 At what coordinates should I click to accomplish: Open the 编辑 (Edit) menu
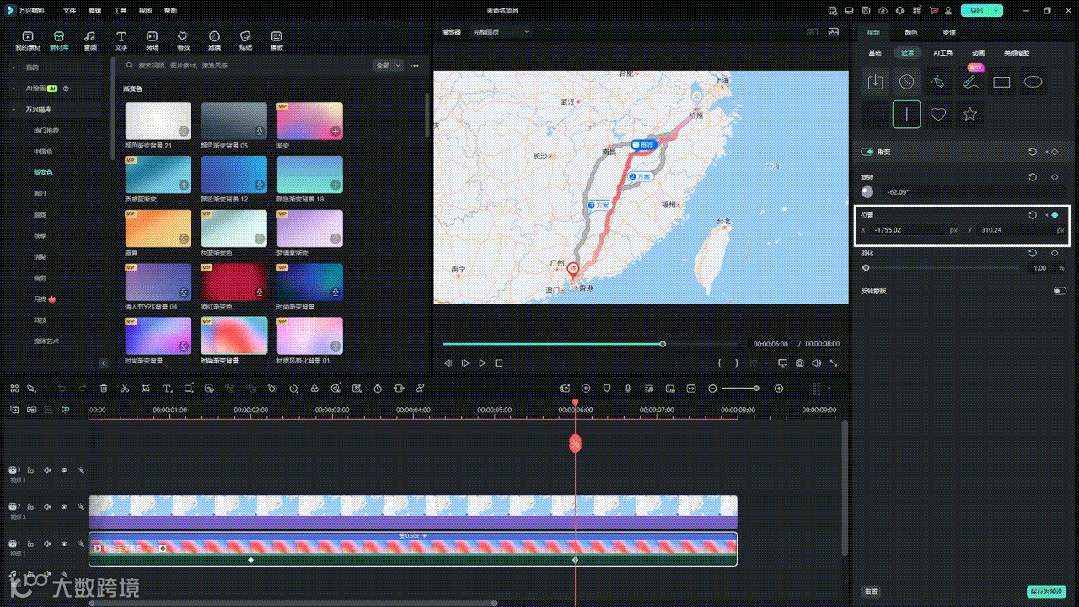[x=95, y=10]
